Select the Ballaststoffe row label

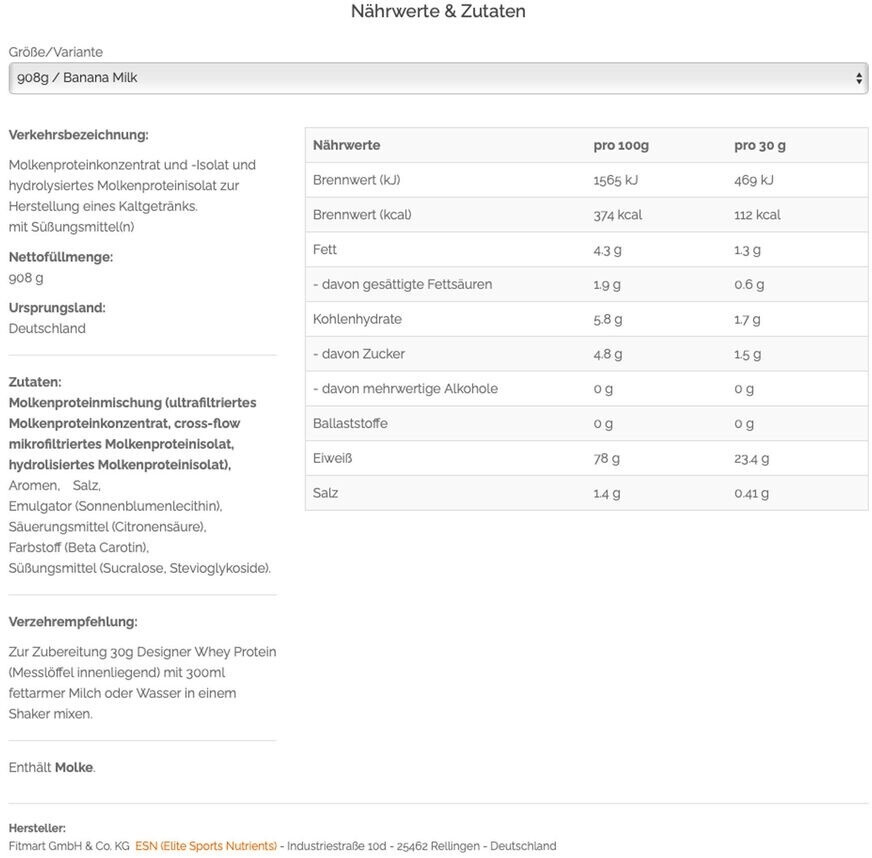pyautogui.click(x=350, y=423)
